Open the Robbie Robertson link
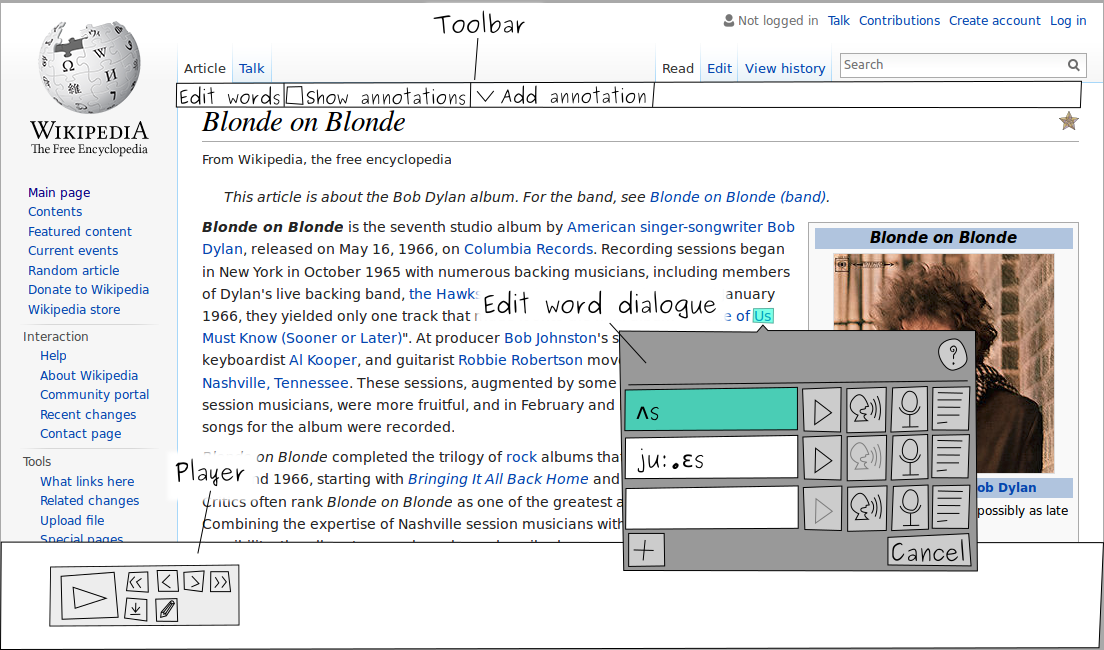The height and width of the screenshot is (650, 1104). click(x=520, y=360)
